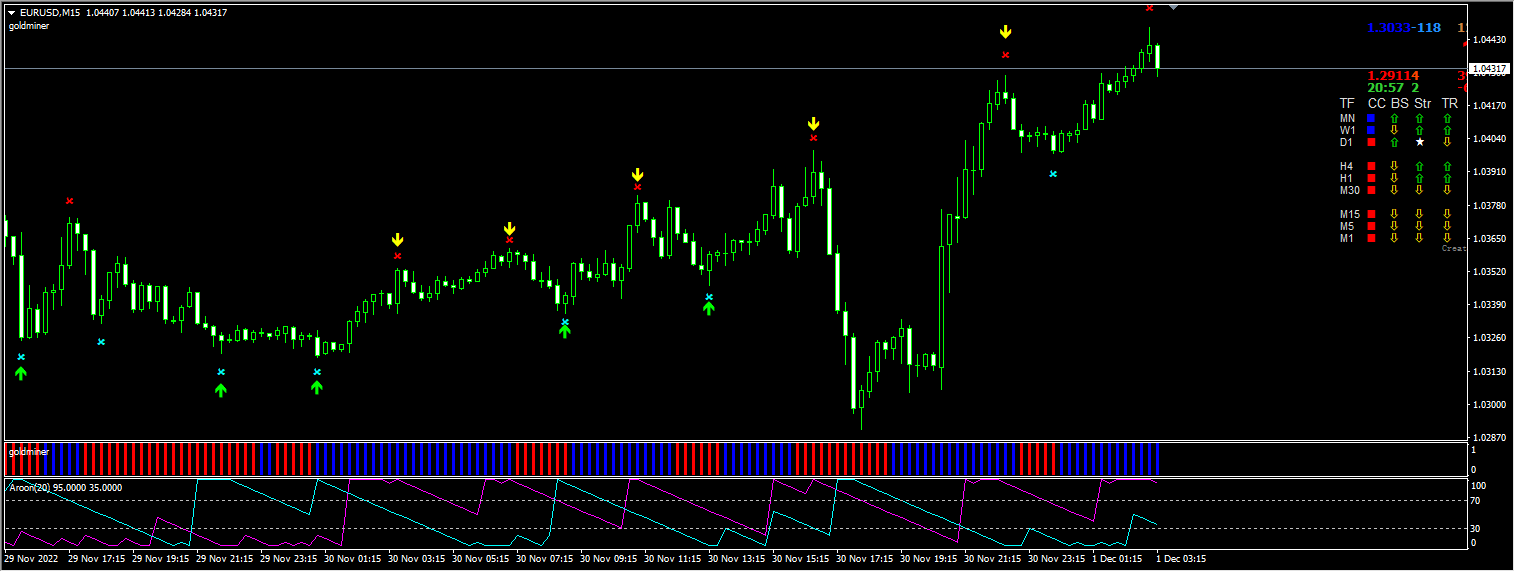Click the M30 row TR down arrow
The height and width of the screenshot is (572, 1515).
point(1447,190)
